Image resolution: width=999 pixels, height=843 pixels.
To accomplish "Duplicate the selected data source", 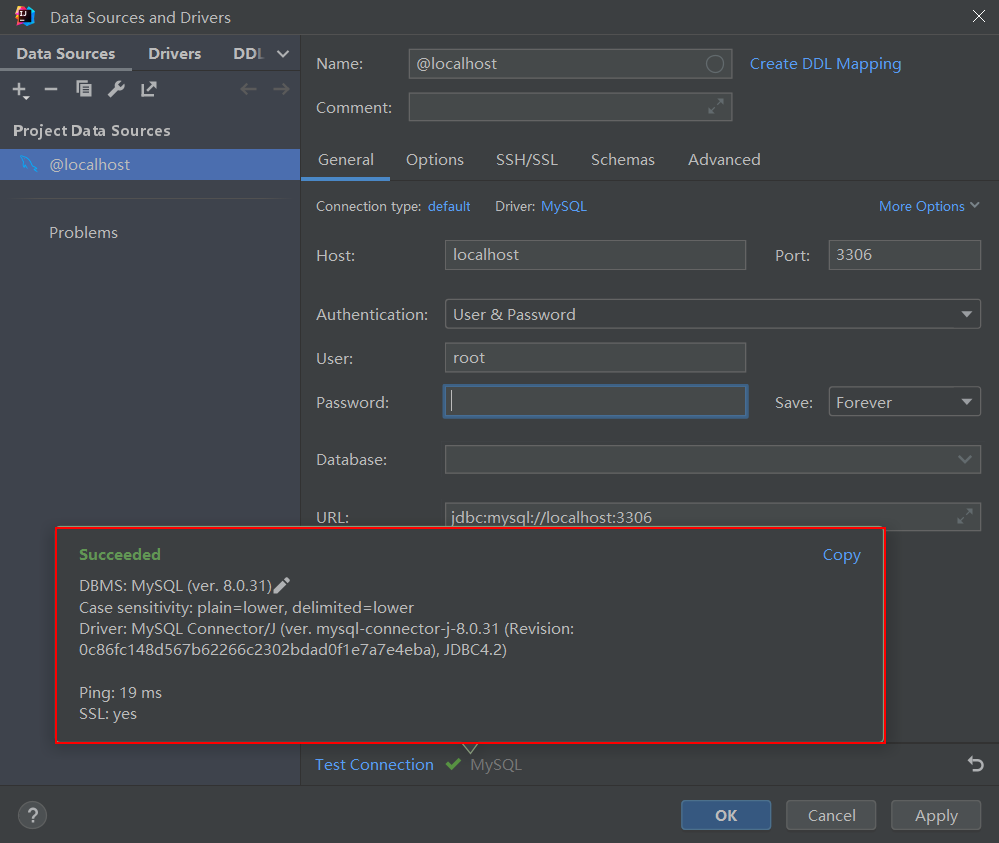I will click(x=83, y=89).
